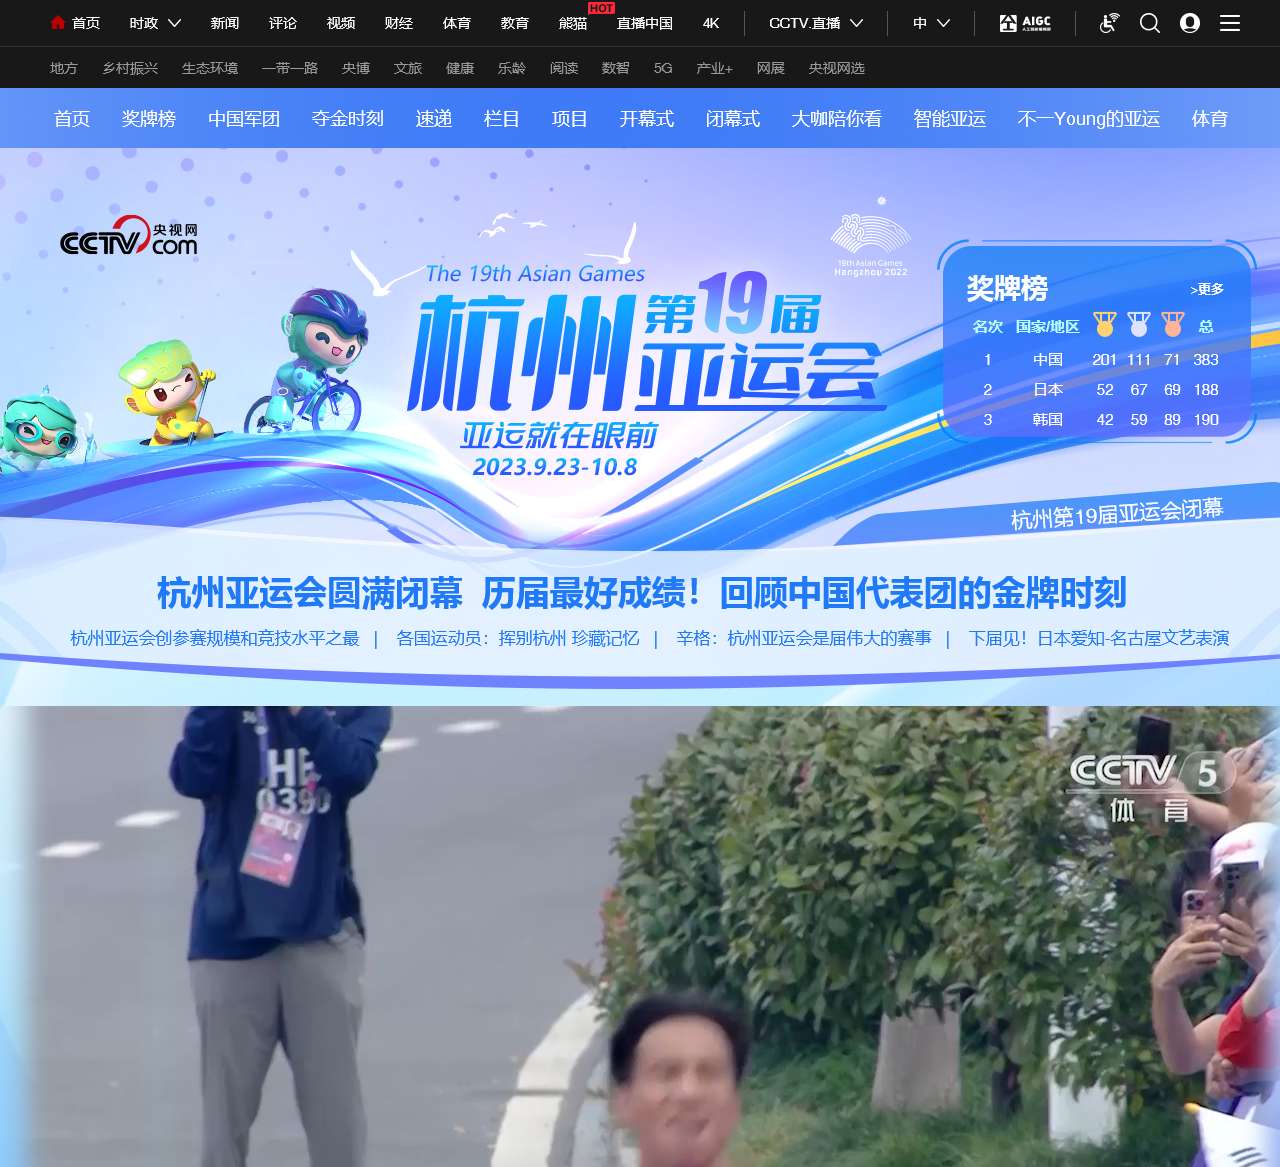Switch to the 中国军团 tab

[x=244, y=118]
